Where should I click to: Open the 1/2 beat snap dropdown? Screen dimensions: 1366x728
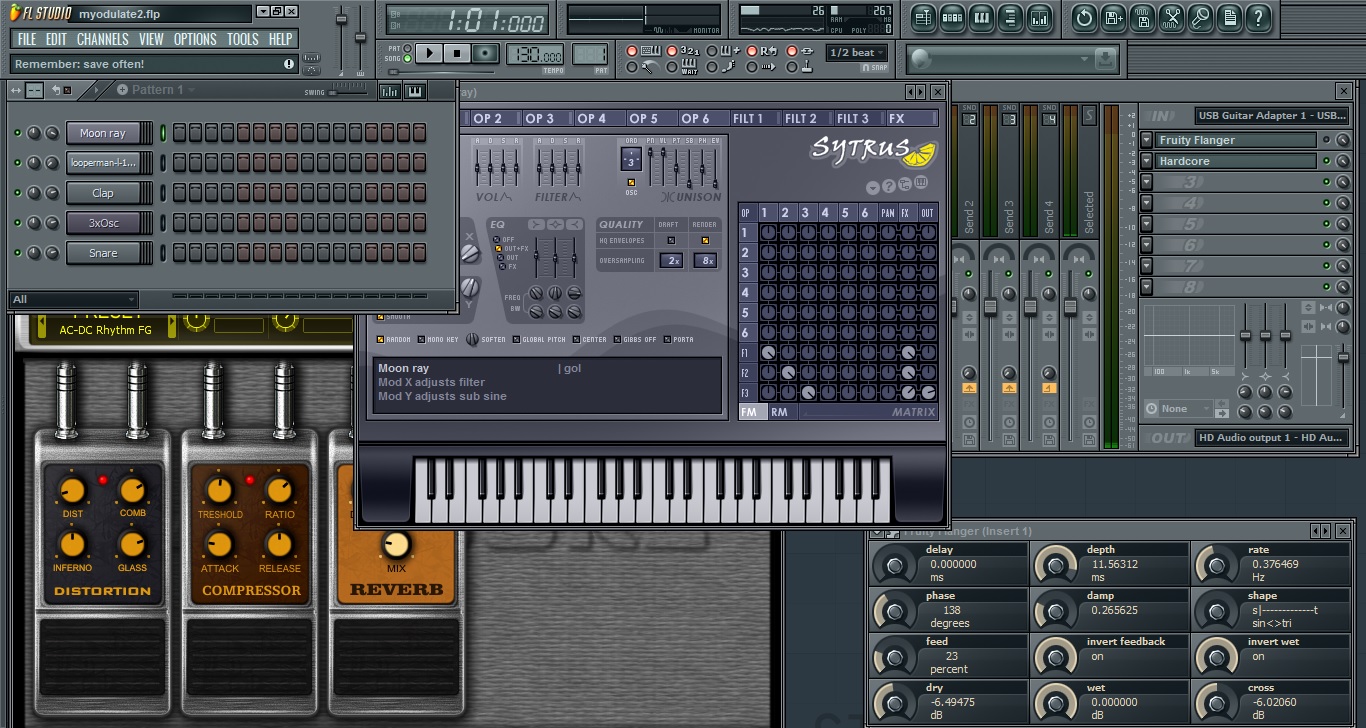pyautogui.click(x=857, y=52)
